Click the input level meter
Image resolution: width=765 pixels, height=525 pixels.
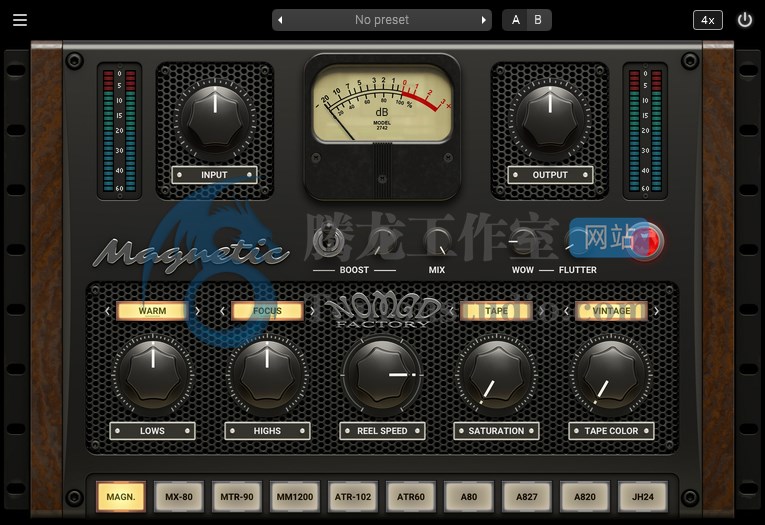(x=120, y=131)
